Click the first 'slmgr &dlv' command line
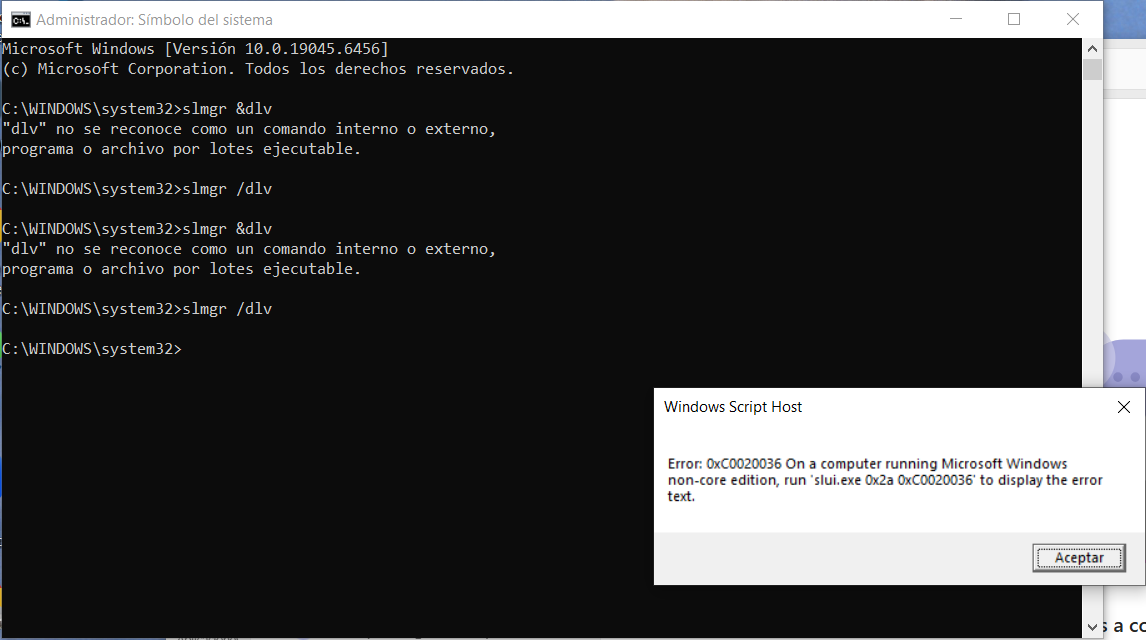Image resolution: width=1146 pixels, height=640 pixels. pos(137,109)
